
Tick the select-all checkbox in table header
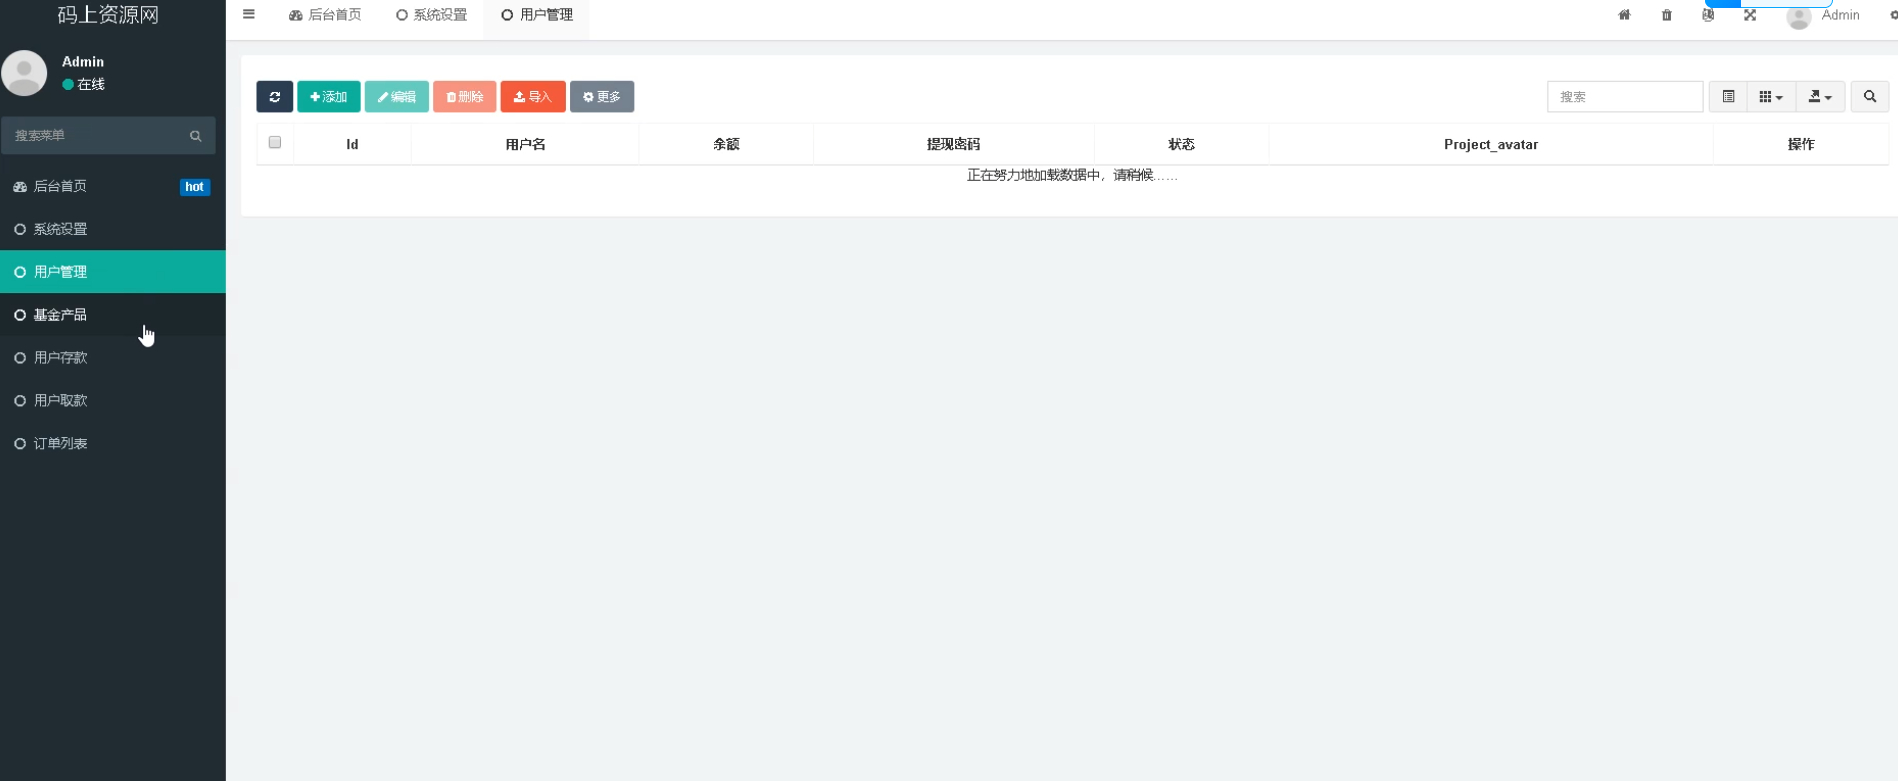tap(275, 143)
